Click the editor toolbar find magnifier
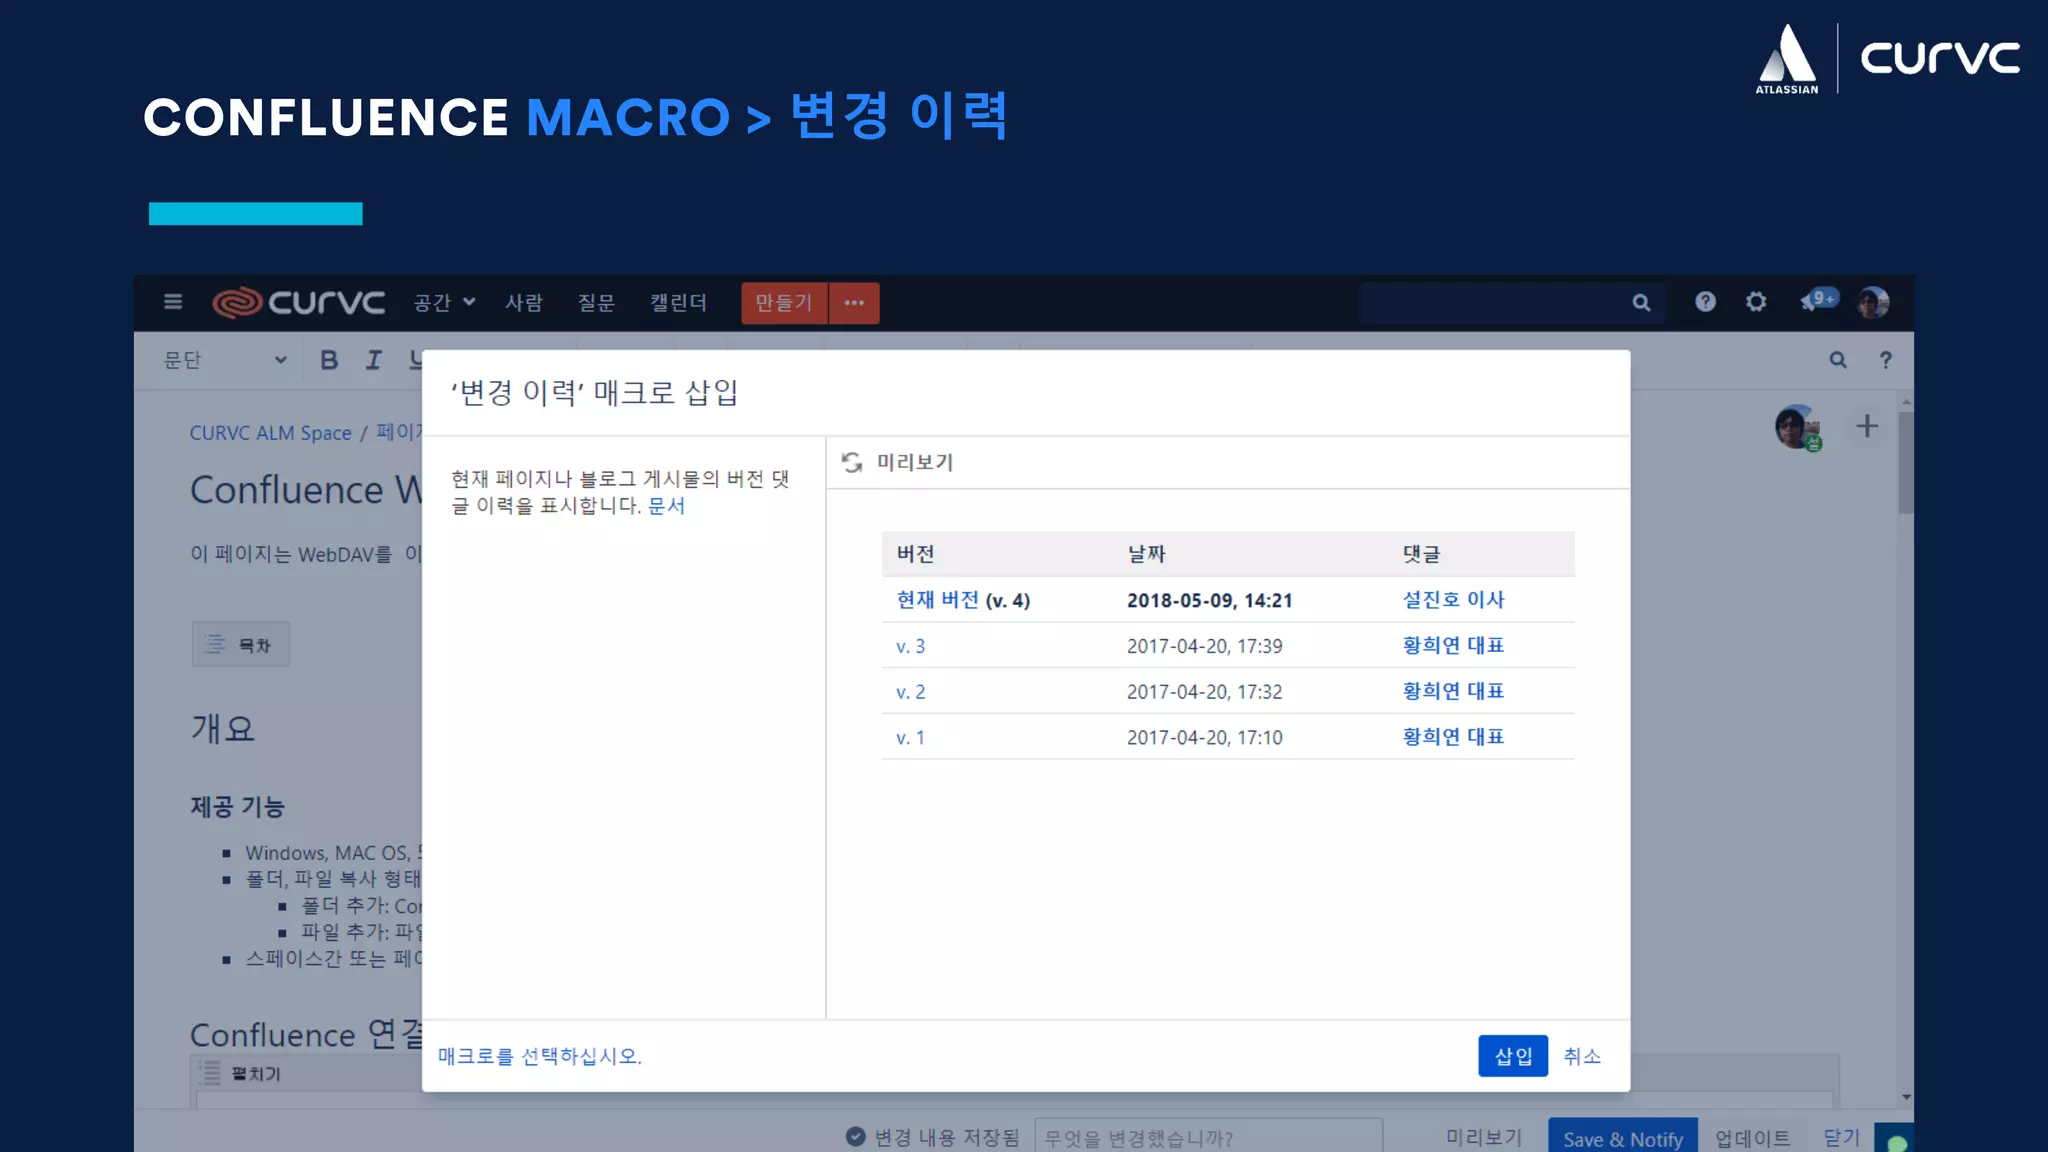Screen dimensions: 2048x1152 1838,360
